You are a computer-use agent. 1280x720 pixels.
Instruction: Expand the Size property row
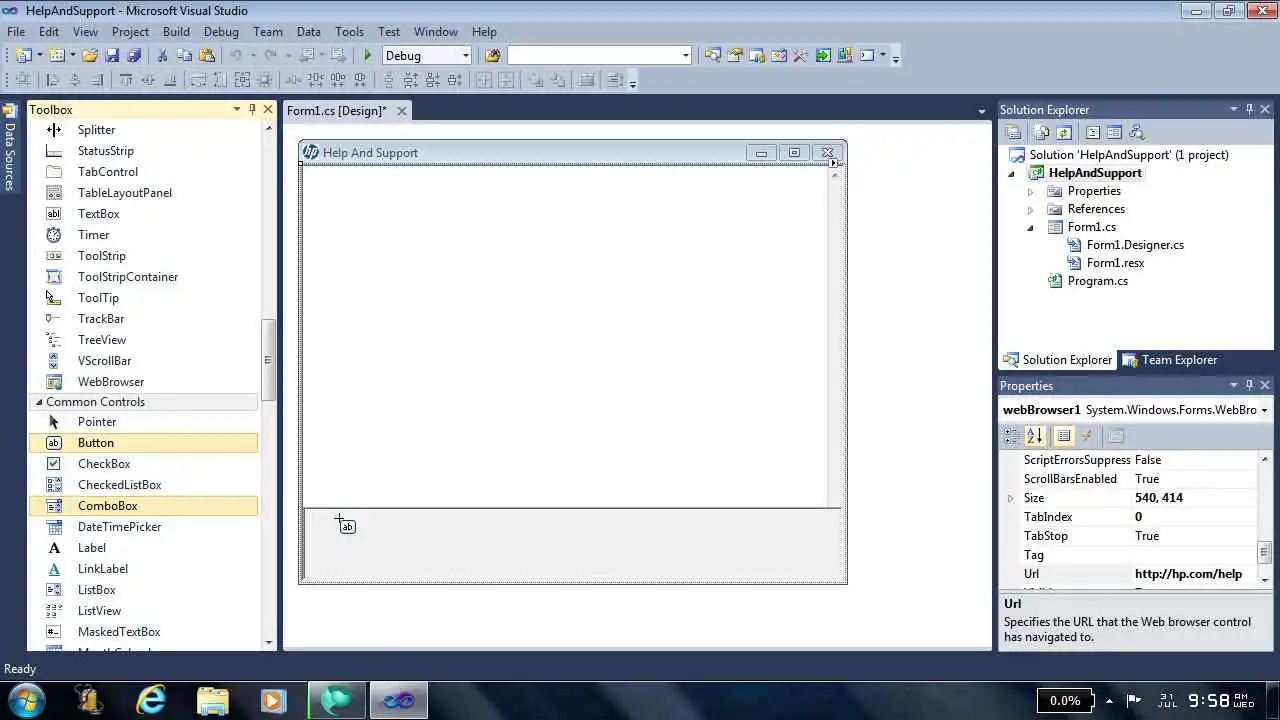tap(1010, 498)
